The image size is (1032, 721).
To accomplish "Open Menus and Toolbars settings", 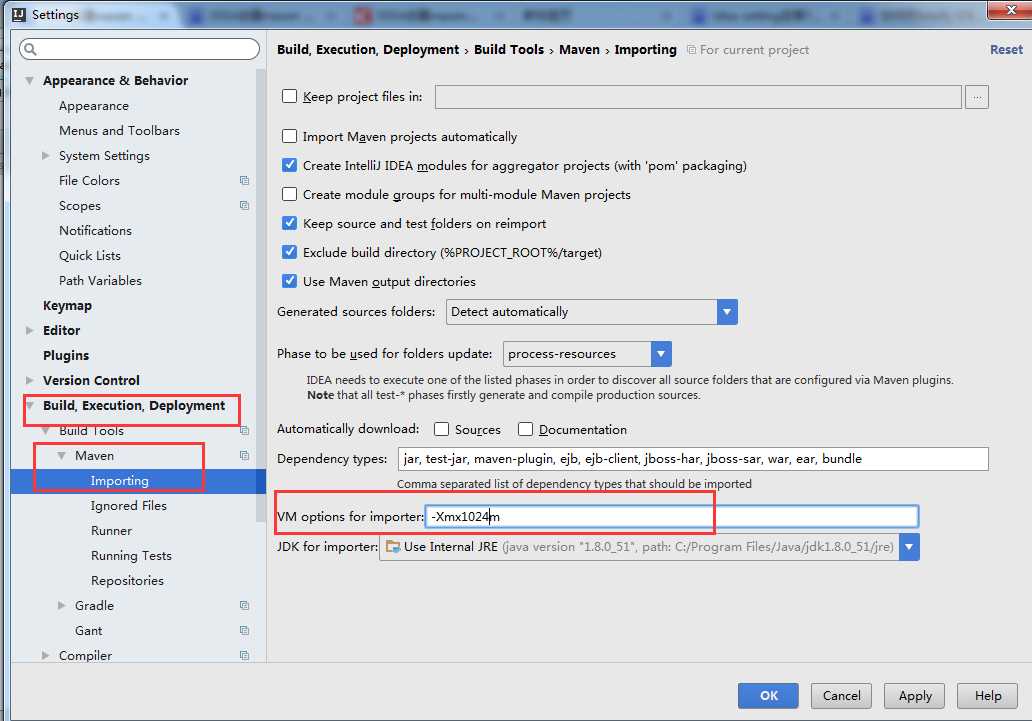I will pyautogui.click(x=119, y=130).
